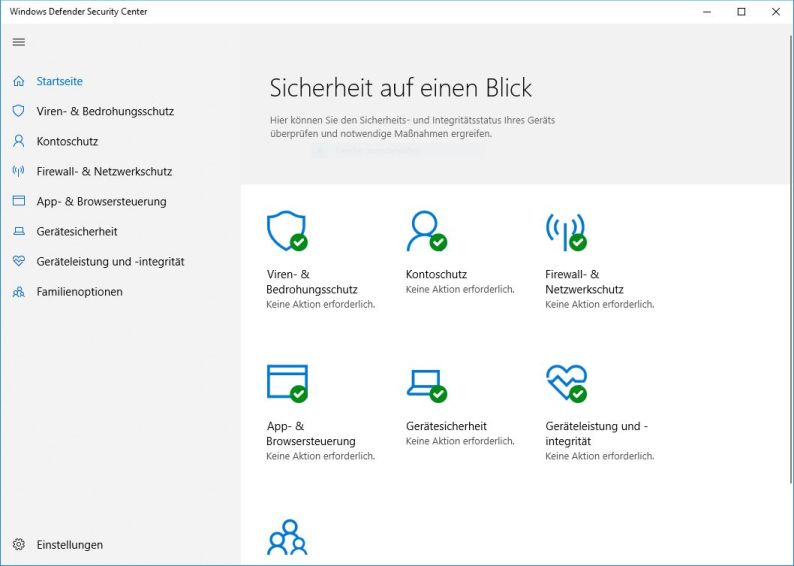Screen dimensions: 794x566
Task: Go to Kontoschutz in the sidebar
Action: [x=67, y=141]
